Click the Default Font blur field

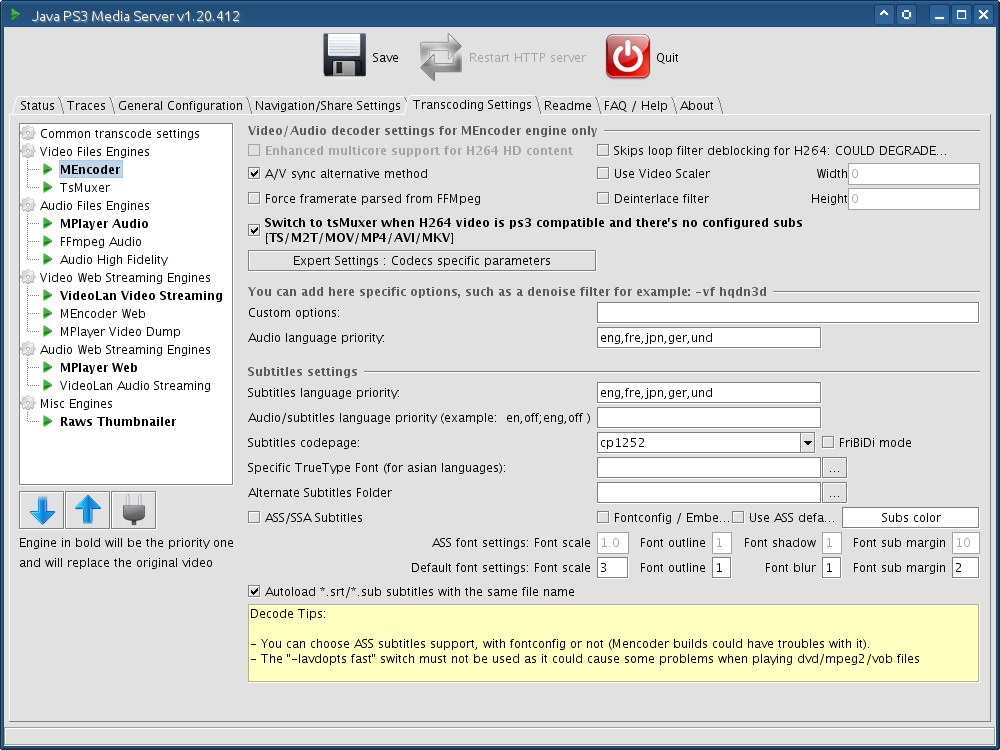(831, 568)
